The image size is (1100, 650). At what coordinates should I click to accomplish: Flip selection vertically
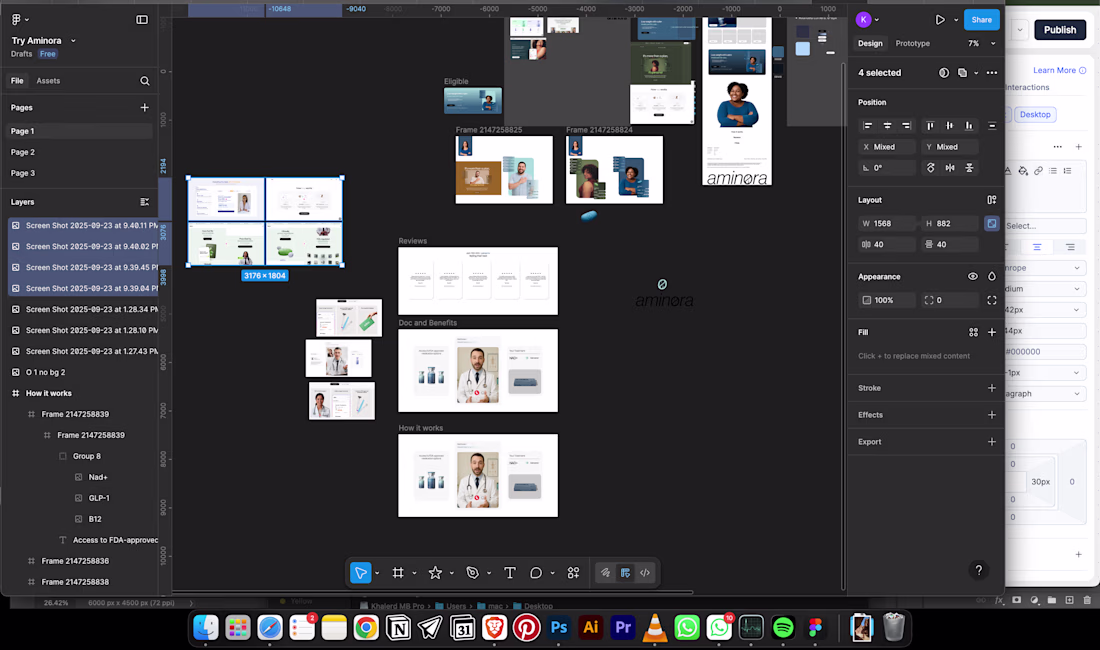point(969,168)
